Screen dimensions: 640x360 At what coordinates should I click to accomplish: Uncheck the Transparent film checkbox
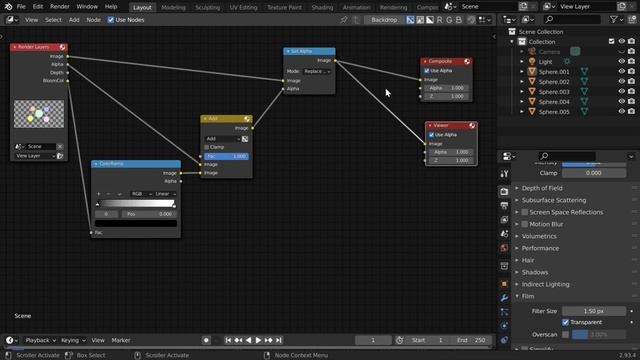click(565, 322)
